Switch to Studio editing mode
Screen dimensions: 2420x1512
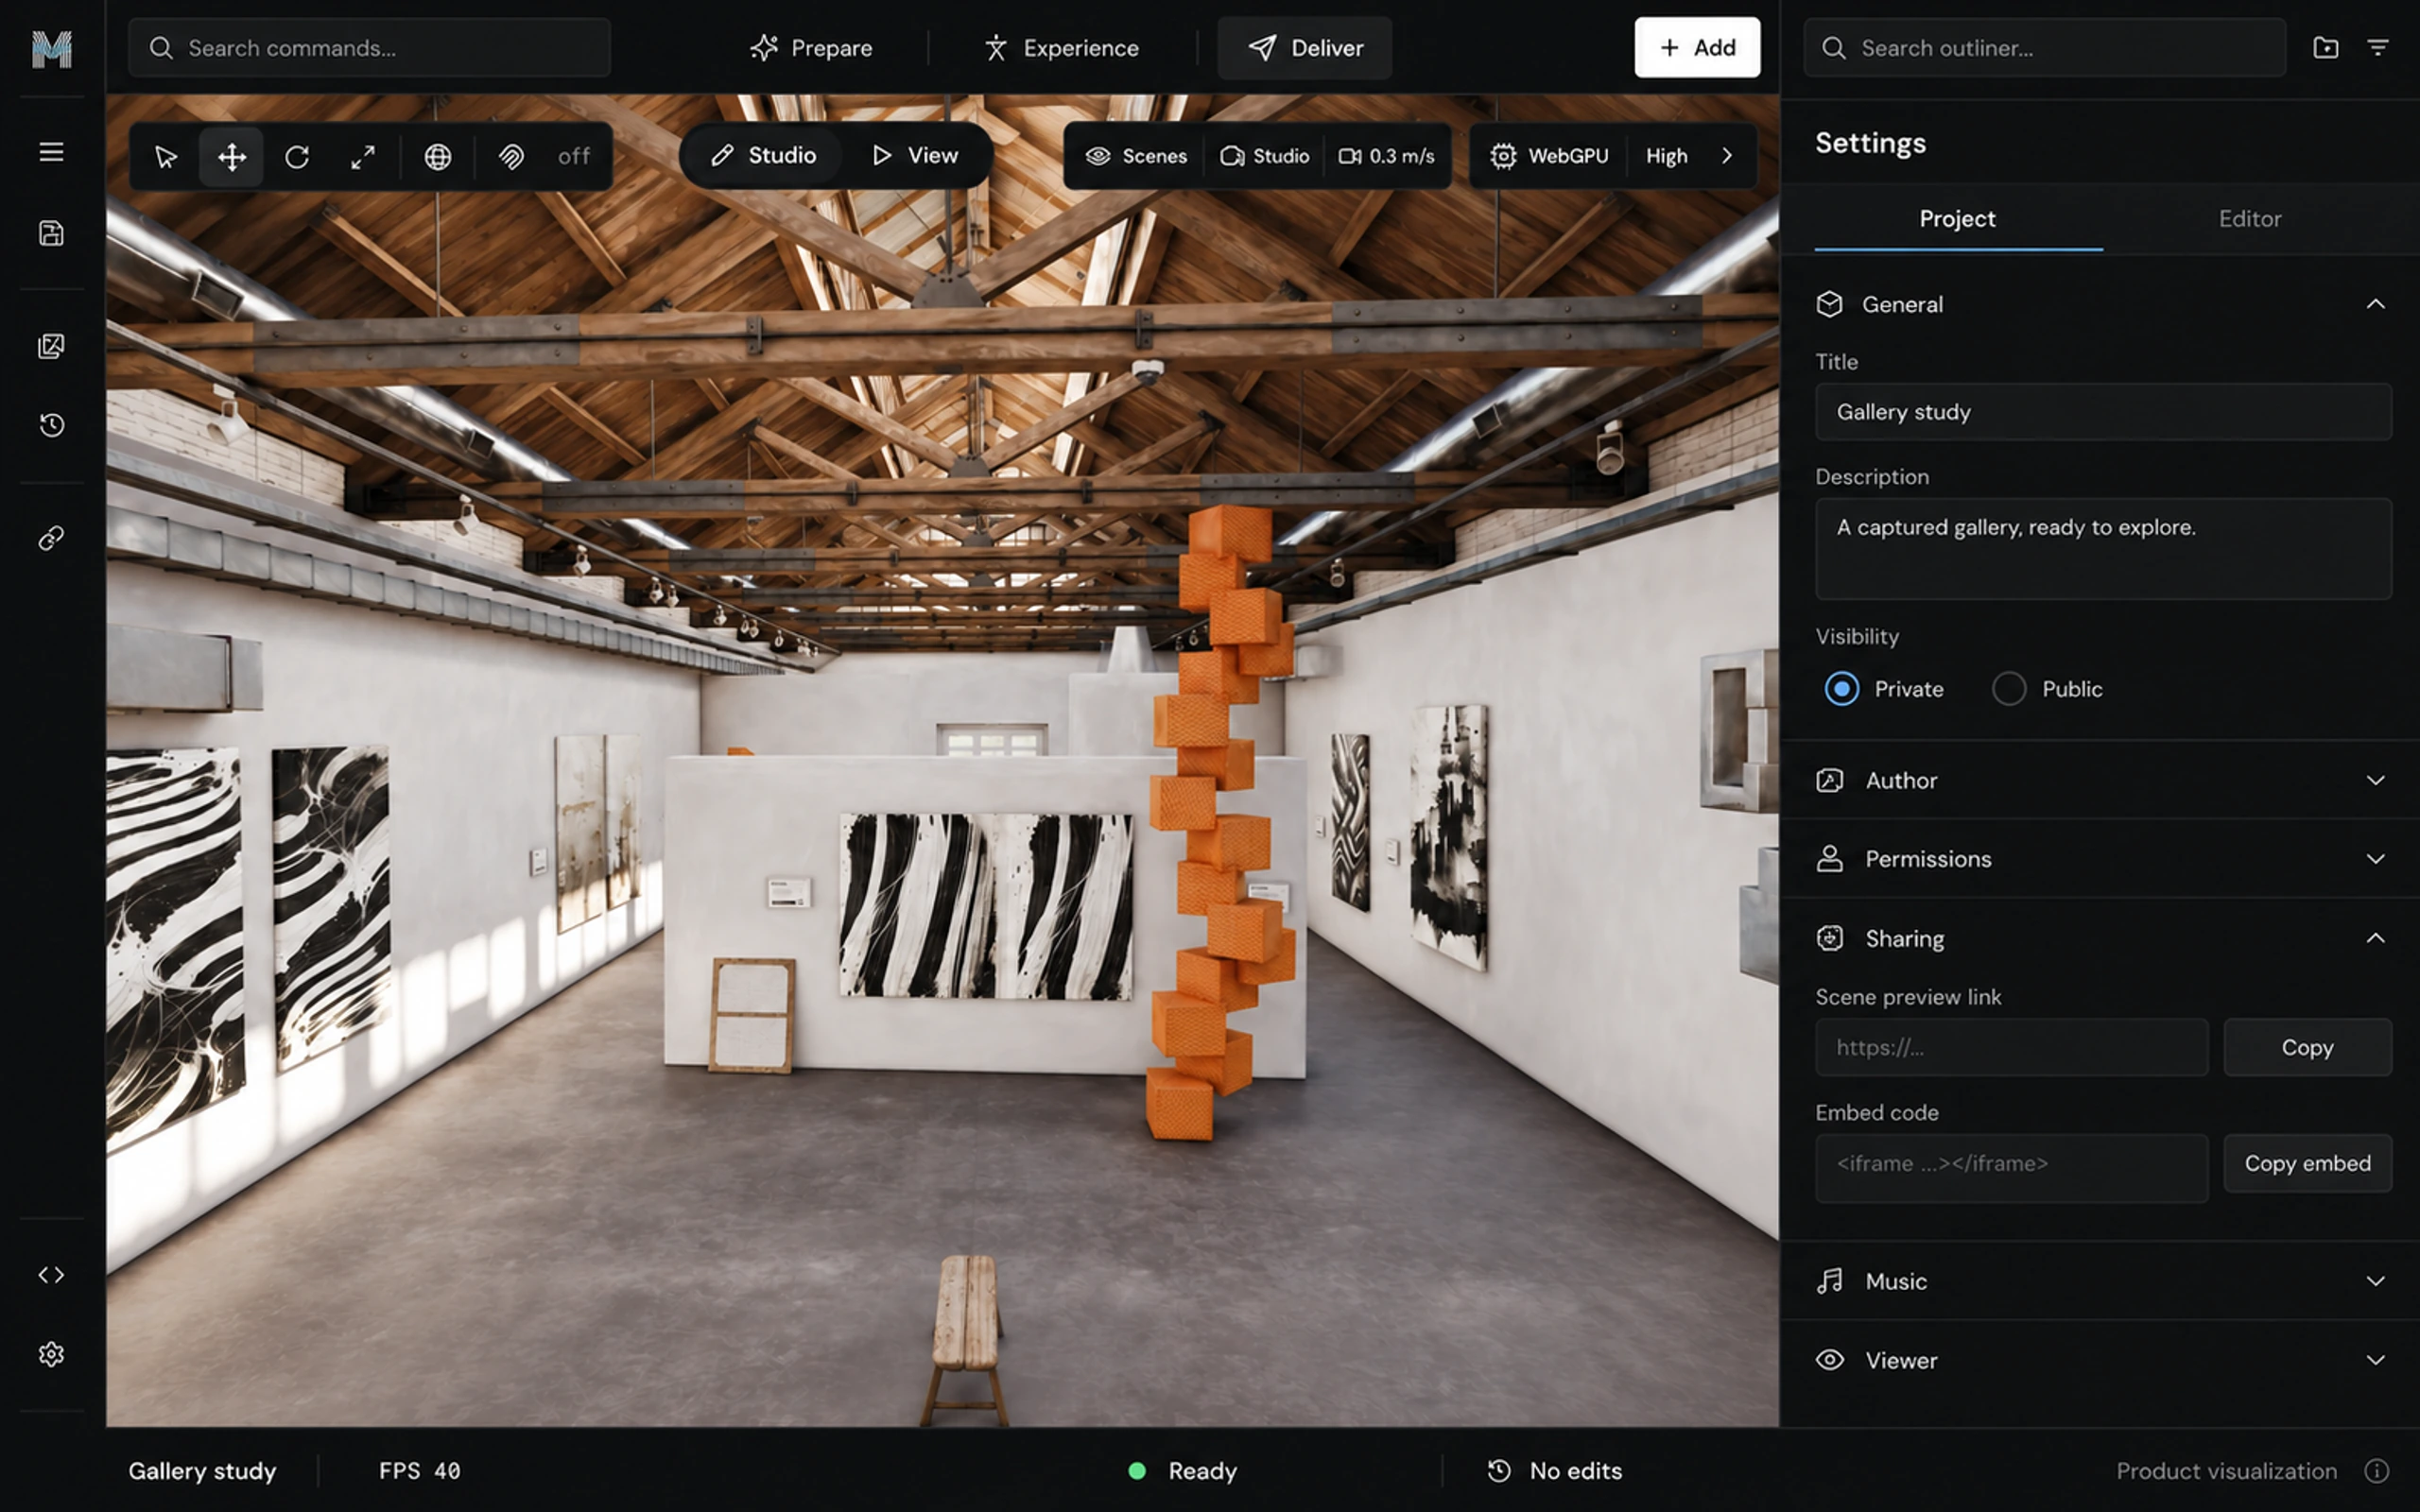(763, 156)
